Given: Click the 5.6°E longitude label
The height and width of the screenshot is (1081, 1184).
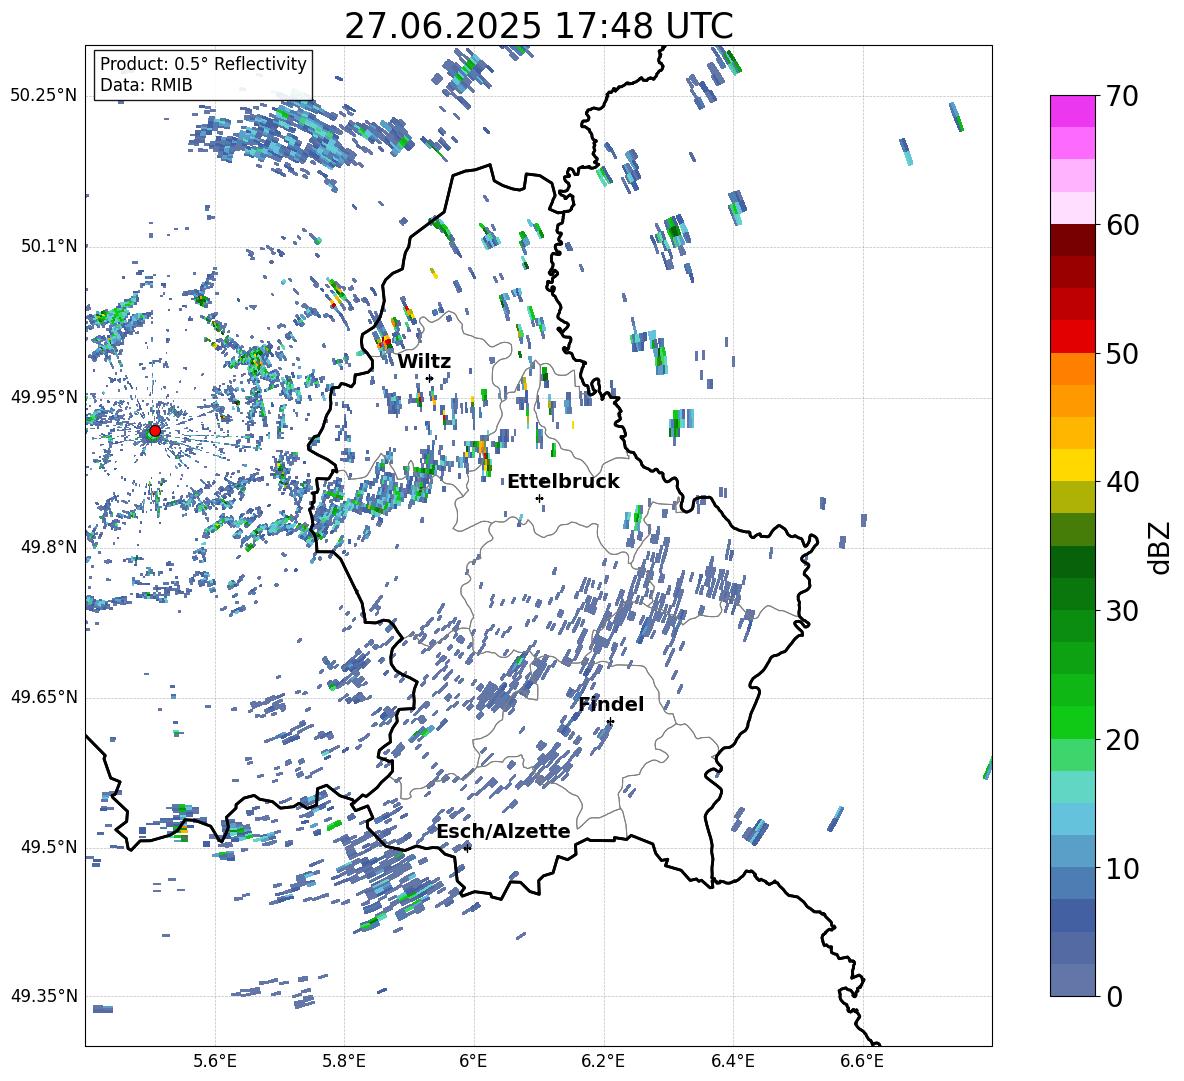Looking at the screenshot, I should click(x=215, y=1061).
